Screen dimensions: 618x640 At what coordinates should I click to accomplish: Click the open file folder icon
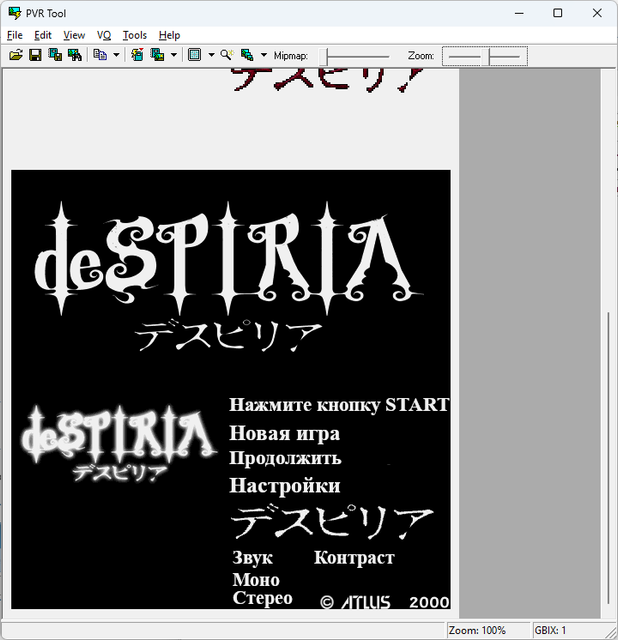[x=16, y=55]
